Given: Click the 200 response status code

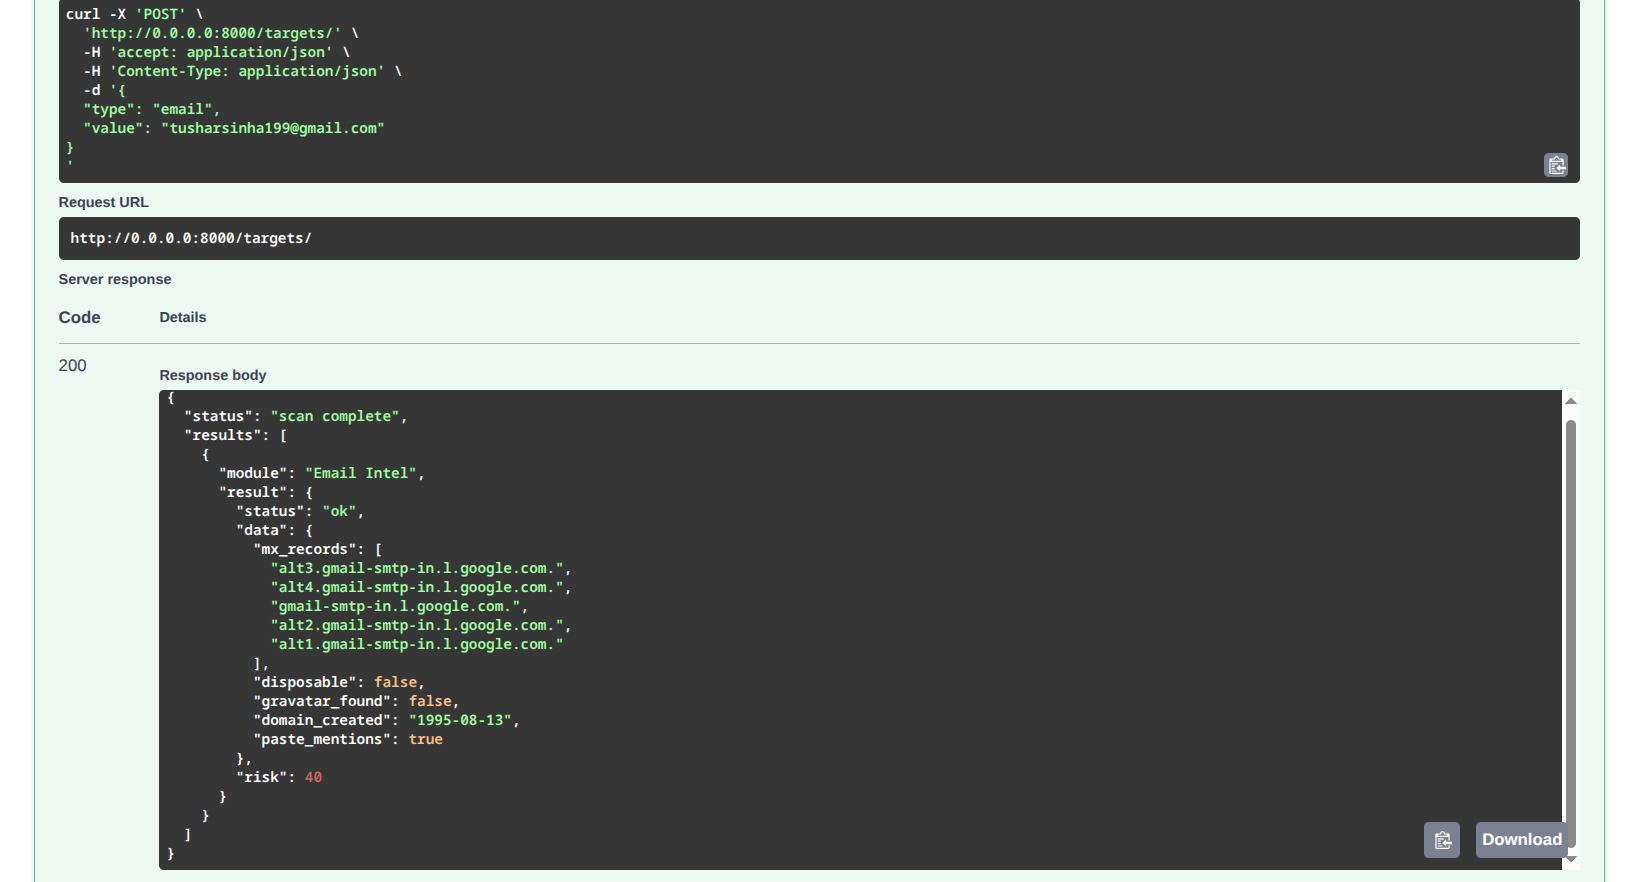Looking at the screenshot, I should 72,366.
